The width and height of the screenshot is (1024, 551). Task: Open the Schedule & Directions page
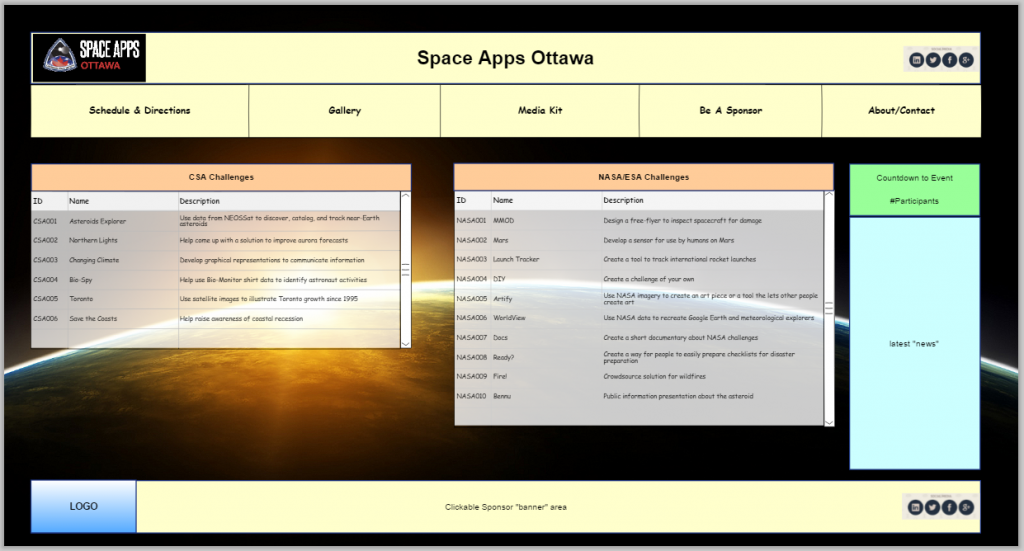[140, 110]
